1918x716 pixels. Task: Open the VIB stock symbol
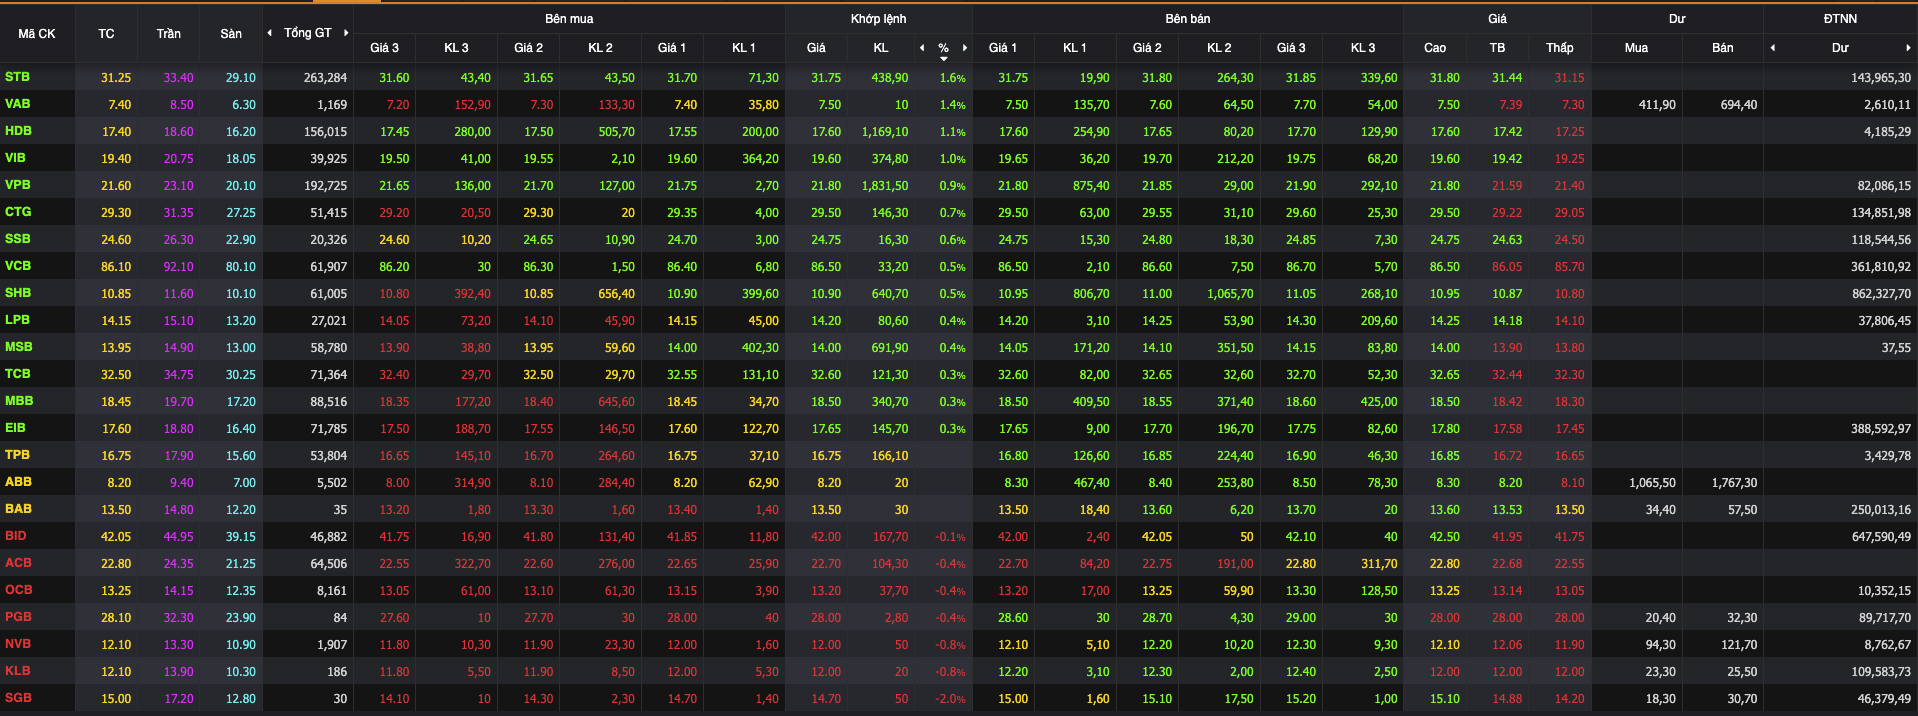pos(15,158)
